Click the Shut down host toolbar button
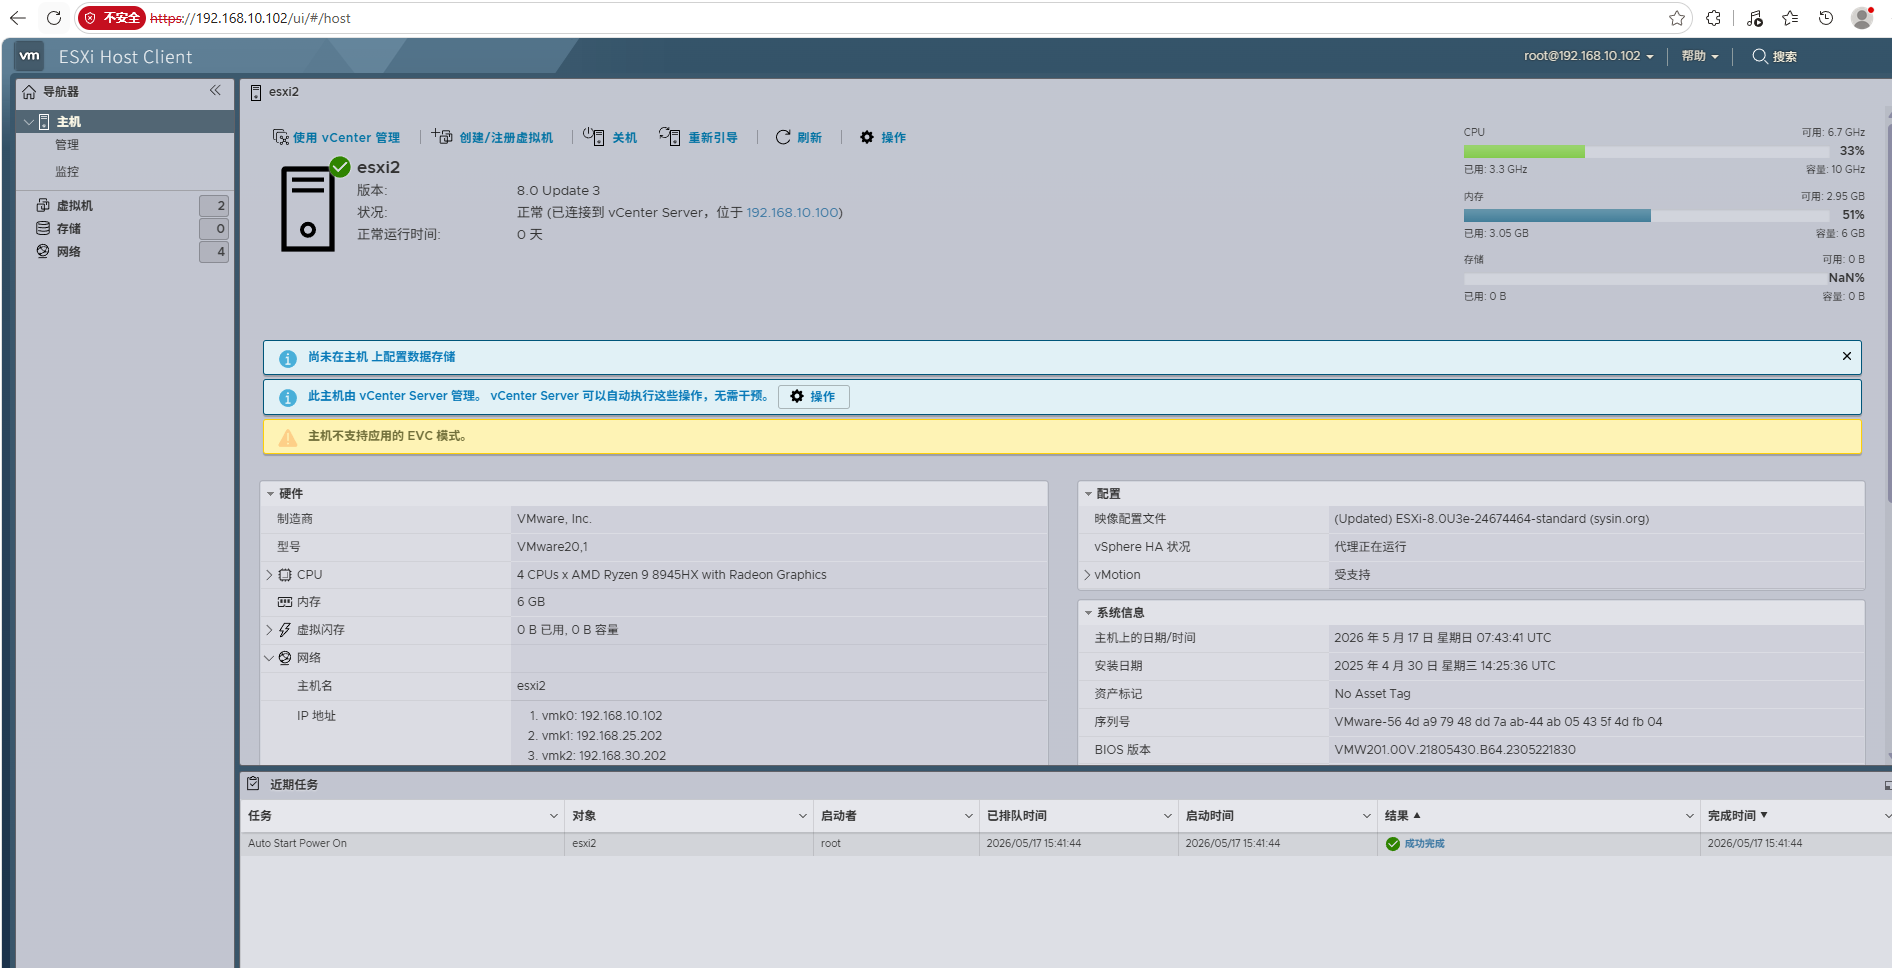1892x968 pixels. (x=610, y=137)
